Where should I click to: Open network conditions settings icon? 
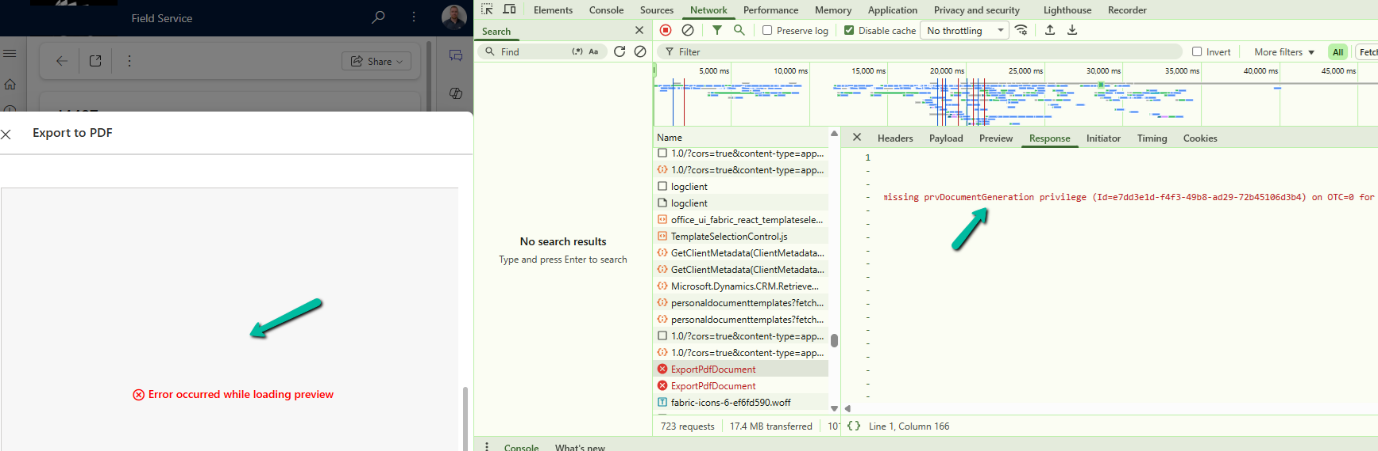pos(1021,30)
